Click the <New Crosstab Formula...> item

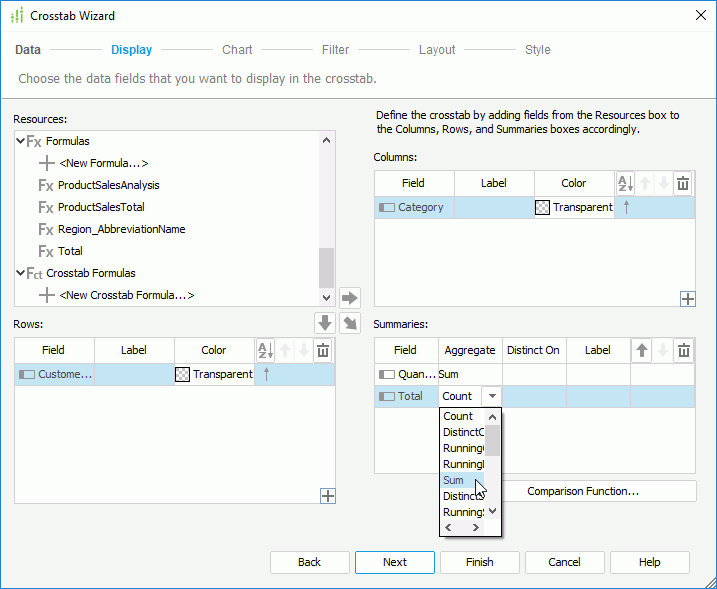[127, 295]
